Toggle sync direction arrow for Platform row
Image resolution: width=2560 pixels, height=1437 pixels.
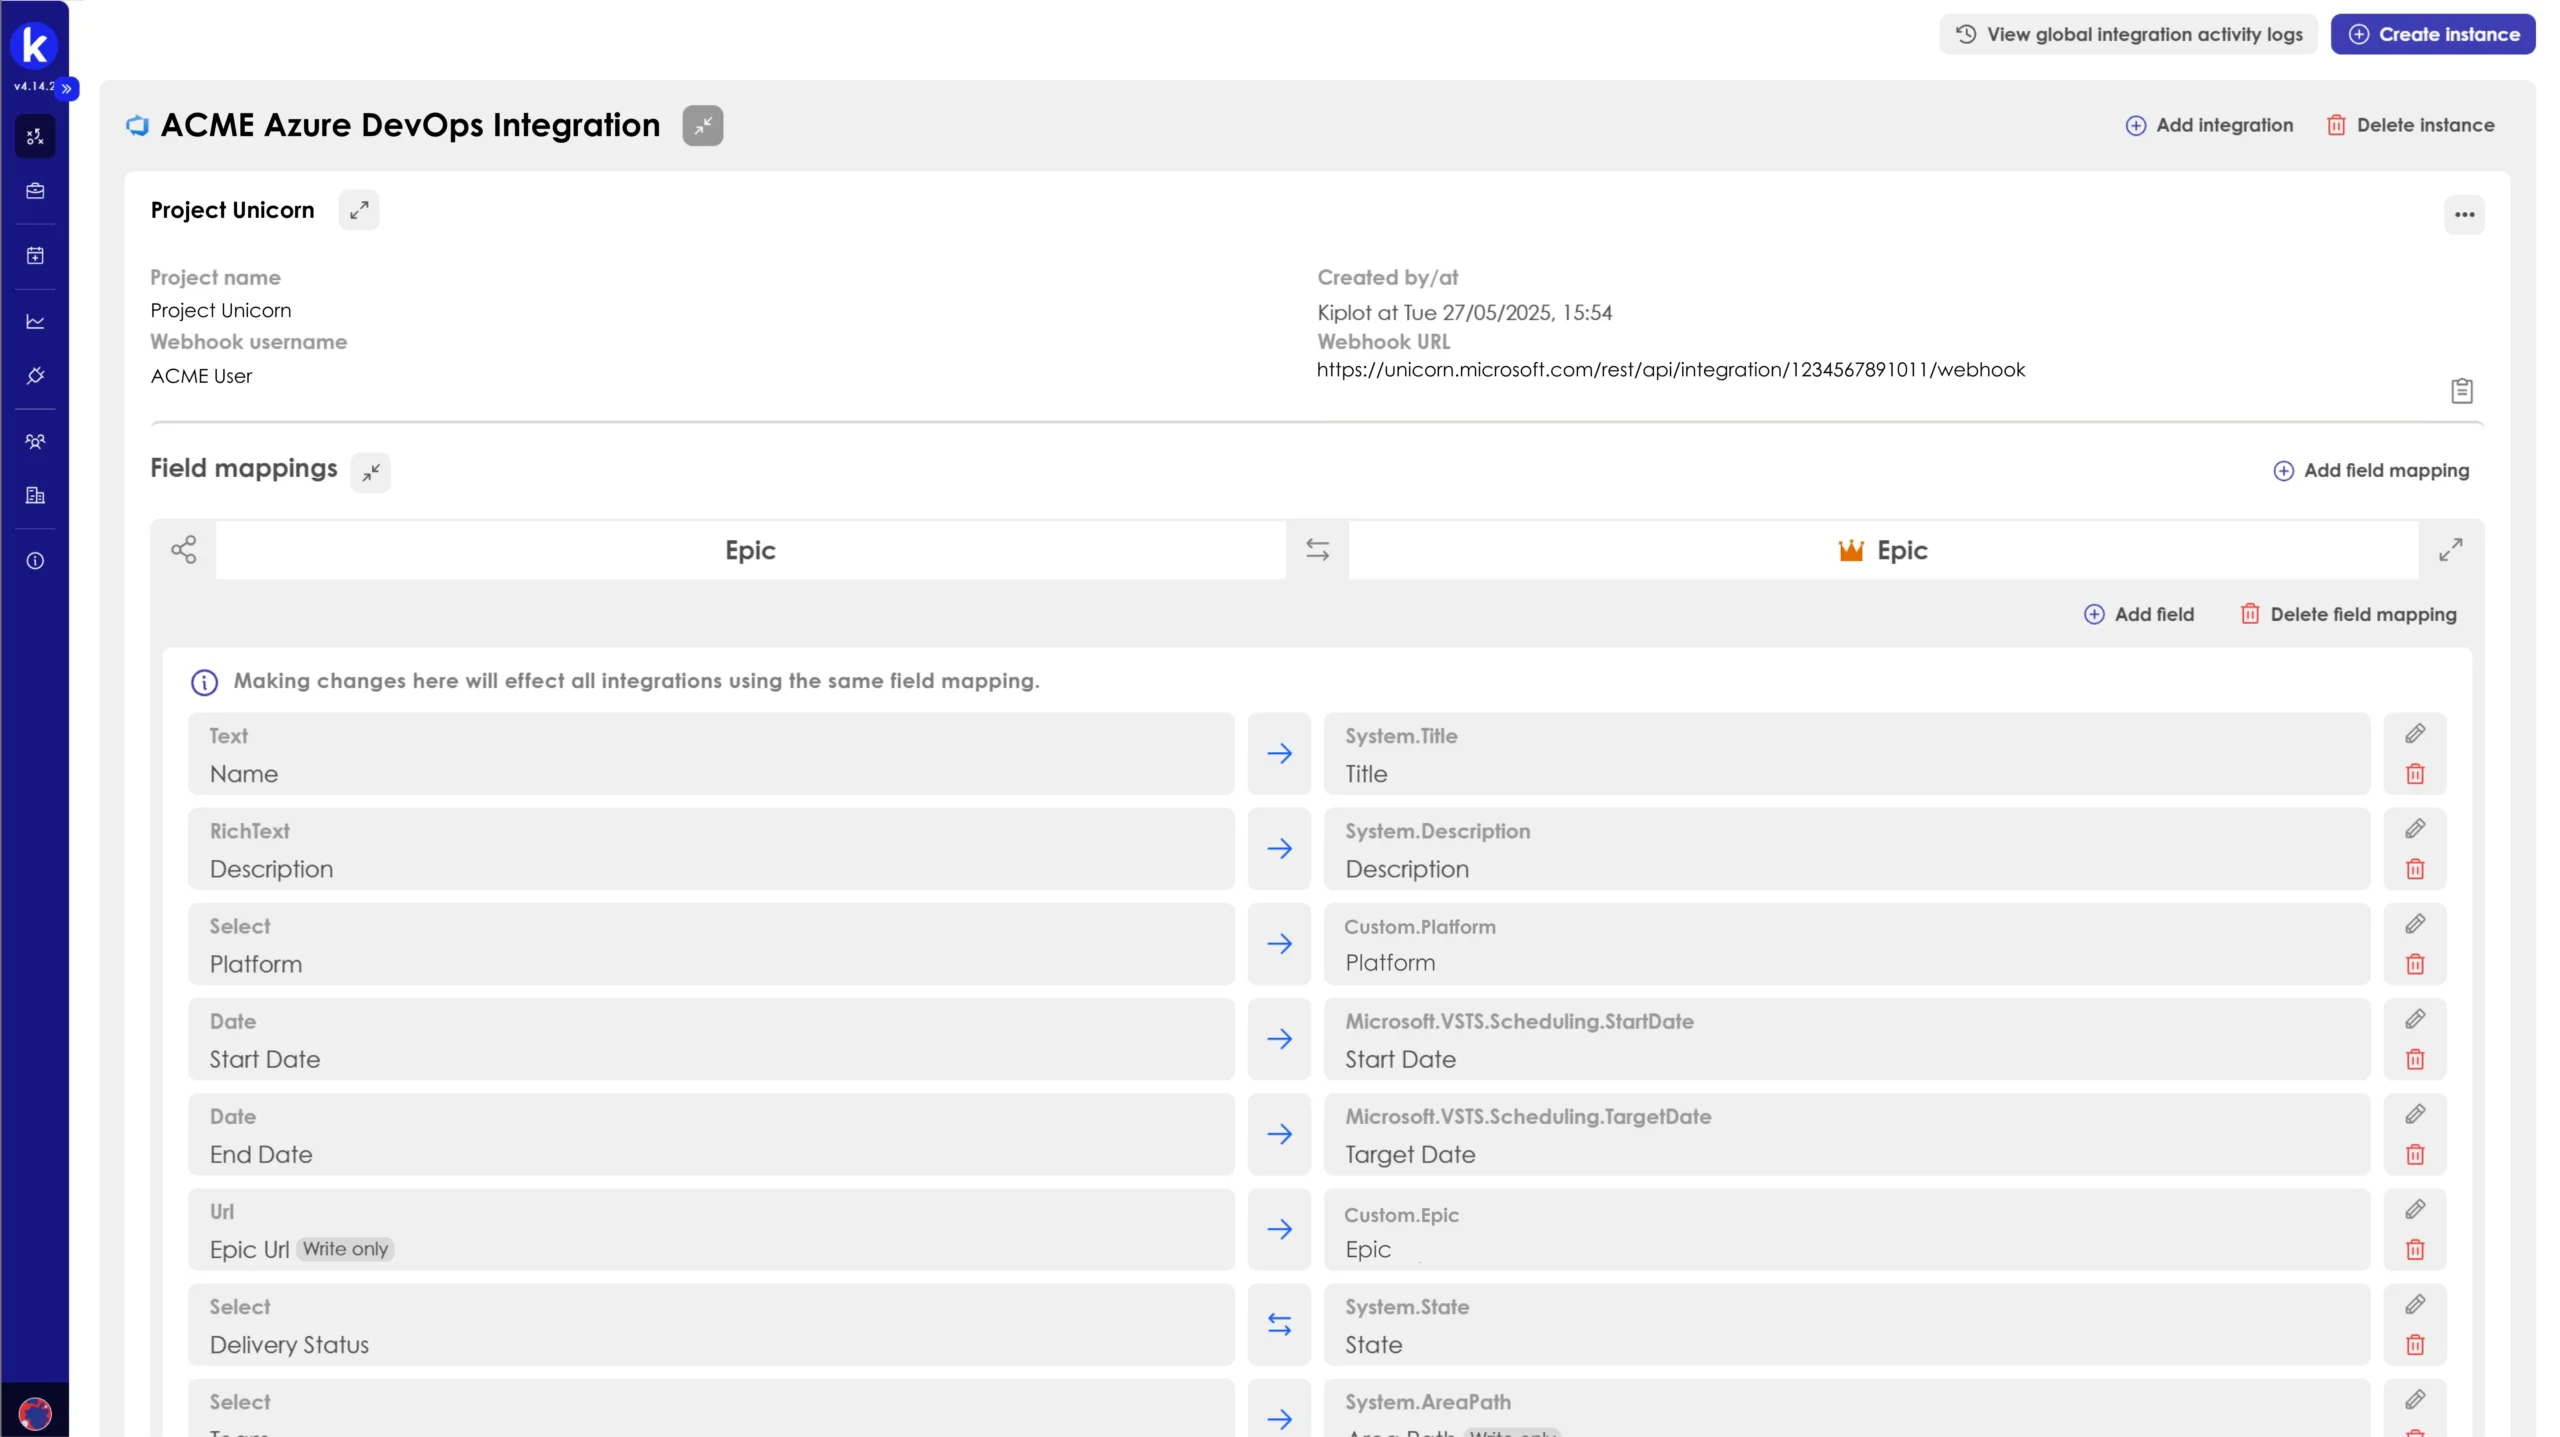click(x=1279, y=943)
